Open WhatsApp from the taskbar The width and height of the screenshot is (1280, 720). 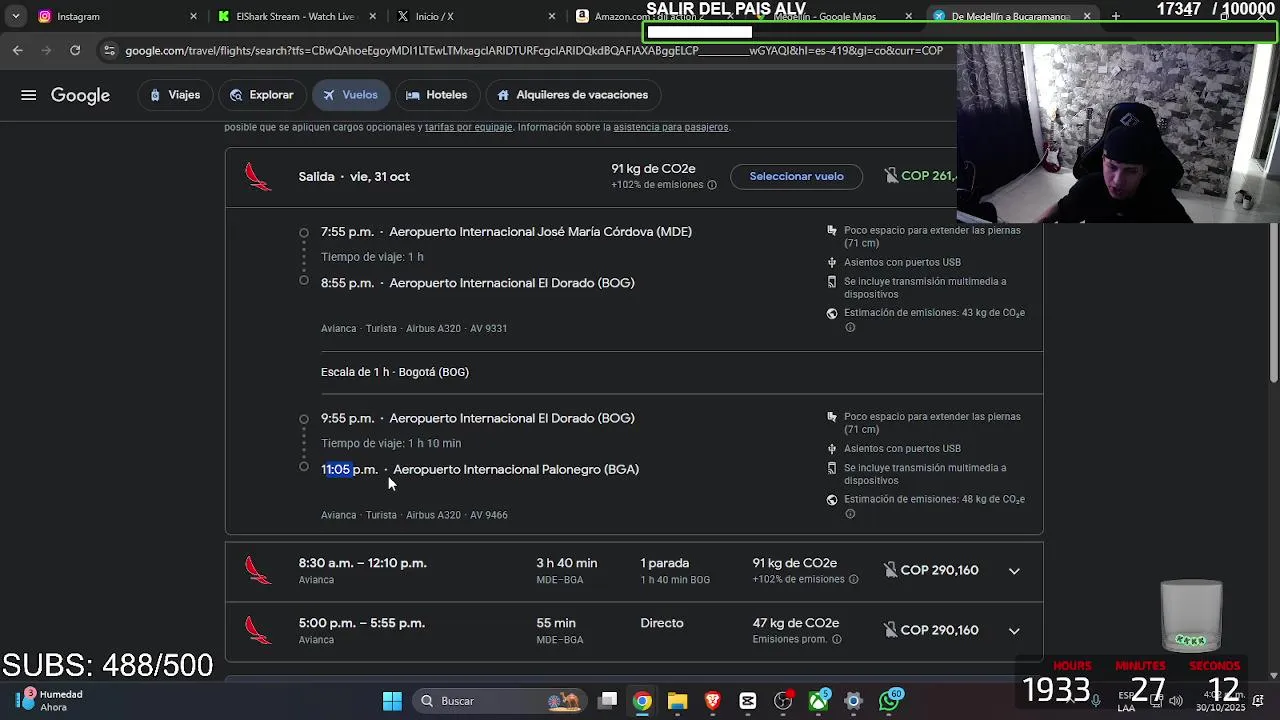889,701
